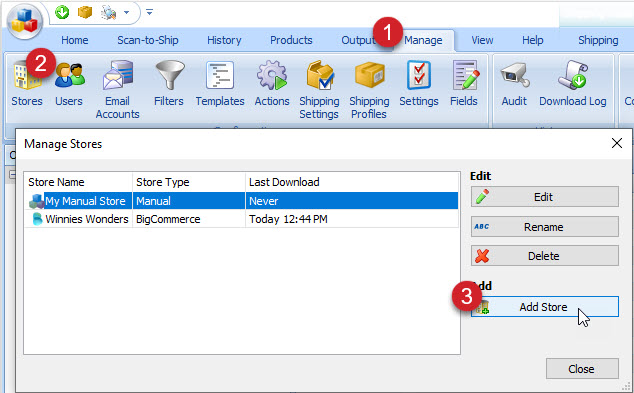Open the Audit camera icon
Image resolution: width=634 pixels, height=393 pixels.
coord(514,84)
